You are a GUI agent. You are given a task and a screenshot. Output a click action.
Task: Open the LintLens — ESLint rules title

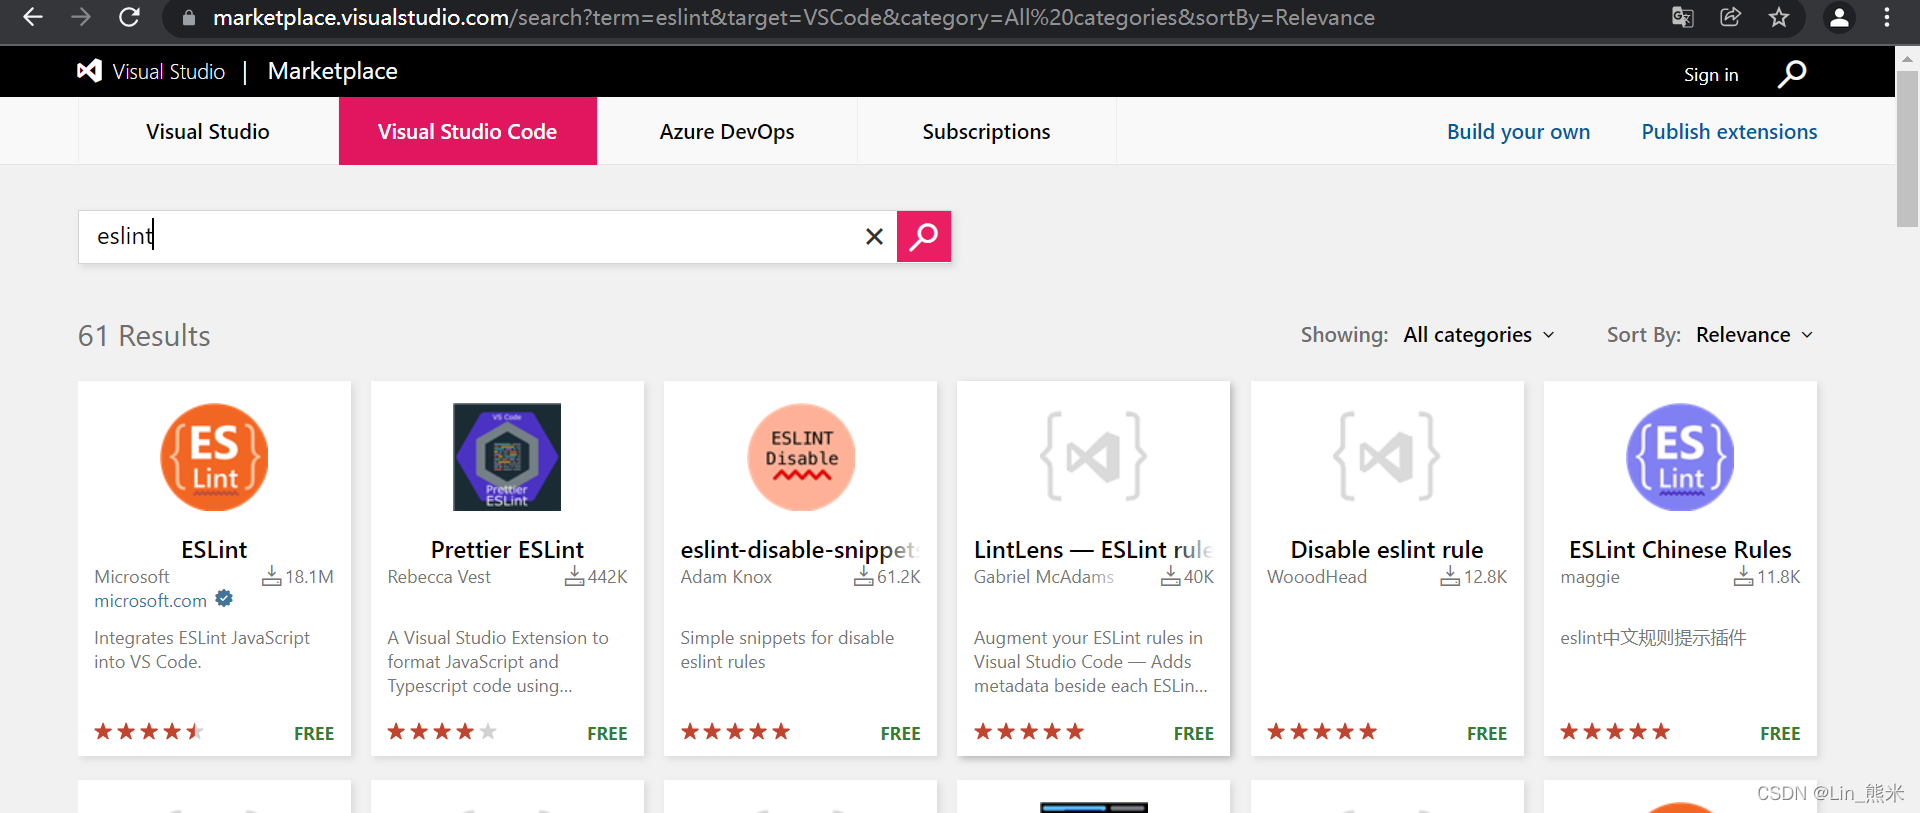coord(1093,549)
